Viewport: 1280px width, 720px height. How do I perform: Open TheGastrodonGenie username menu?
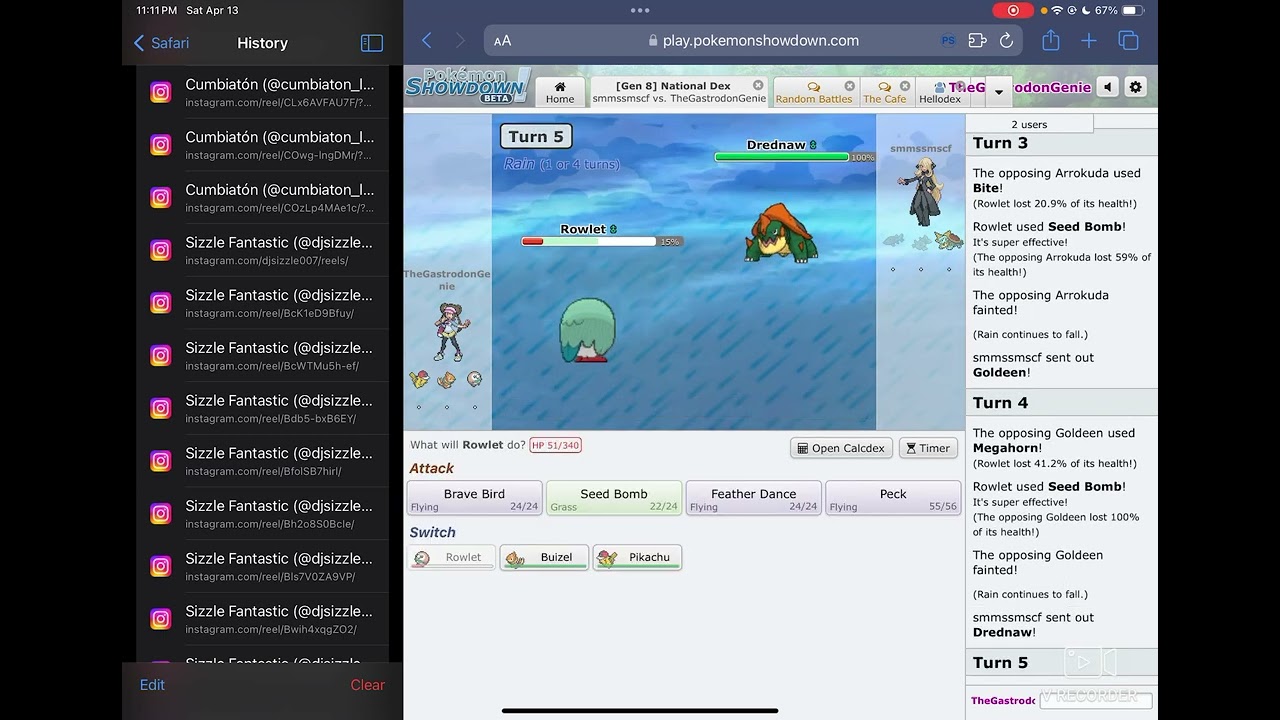[1020, 87]
